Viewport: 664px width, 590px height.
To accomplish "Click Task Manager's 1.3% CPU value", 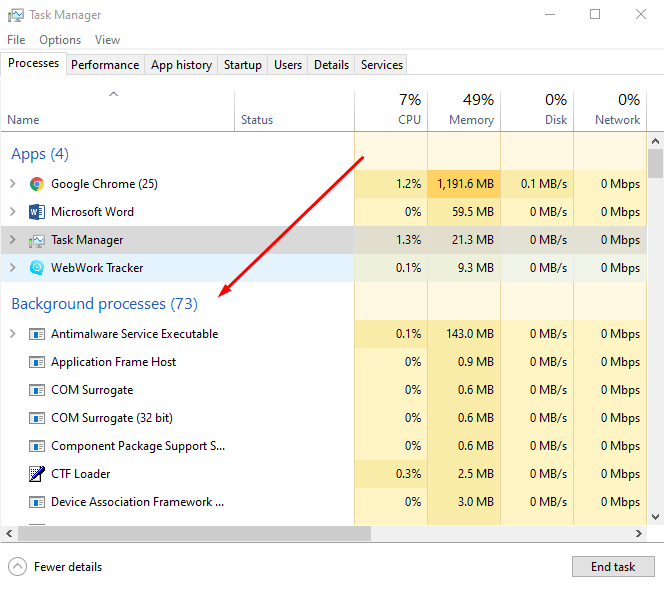I will 409,240.
